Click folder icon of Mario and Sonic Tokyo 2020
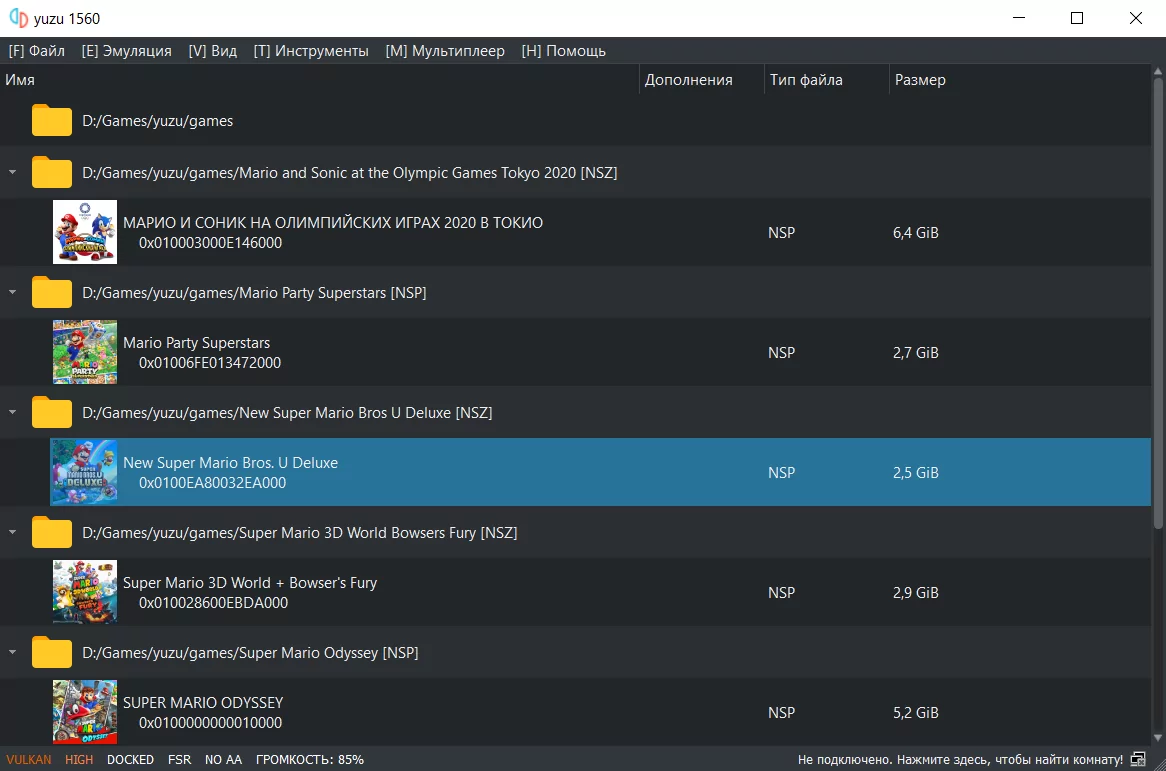Image resolution: width=1166 pixels, height=771 pixels. pyautogui.click(x=51, y=172)
